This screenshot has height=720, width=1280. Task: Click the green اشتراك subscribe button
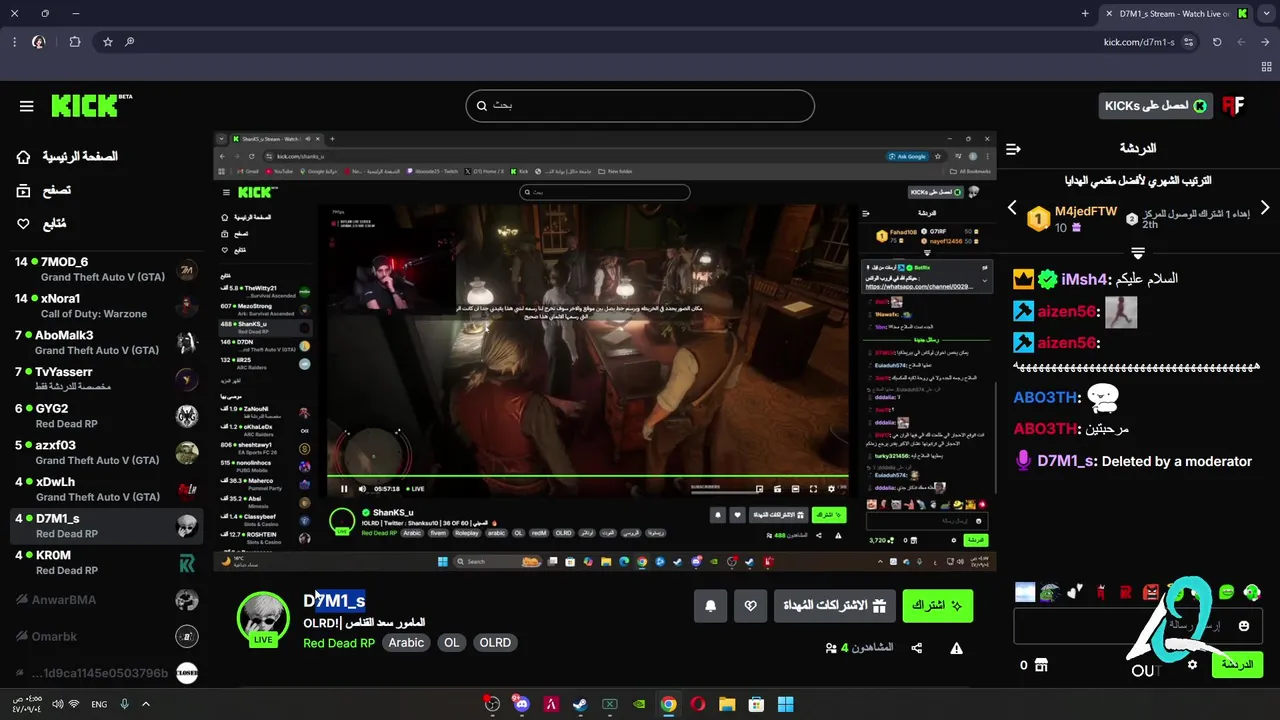[937, 606]
